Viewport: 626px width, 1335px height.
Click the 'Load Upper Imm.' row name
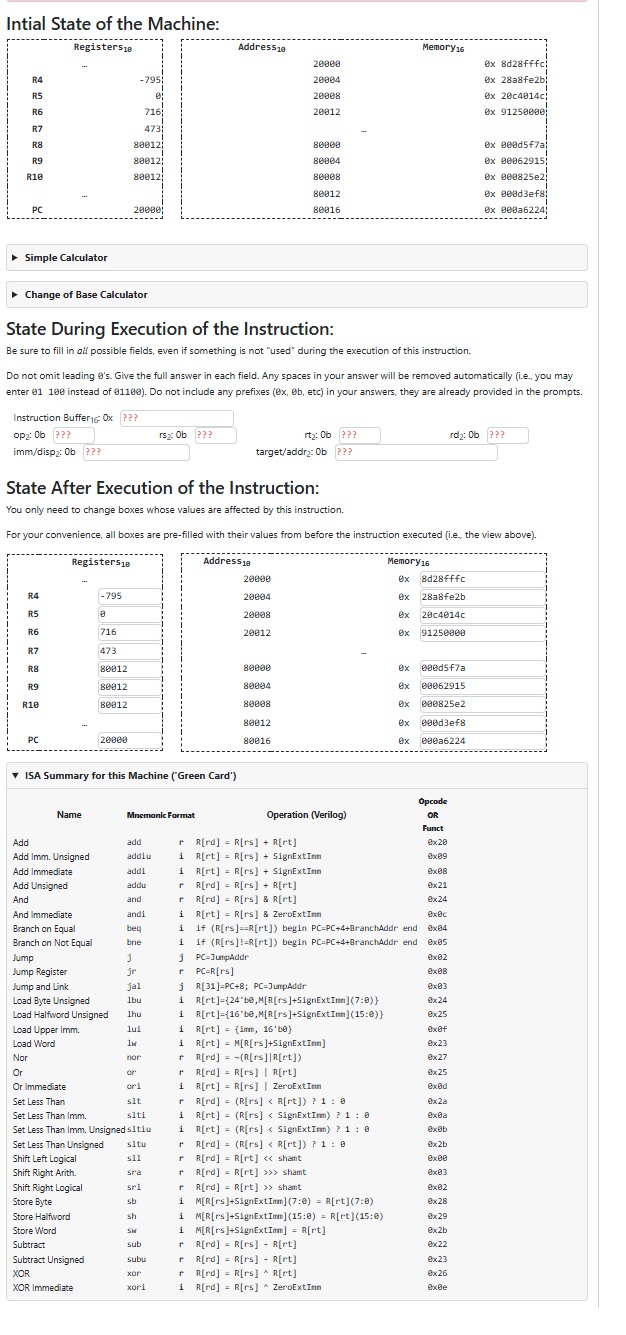46,1029
